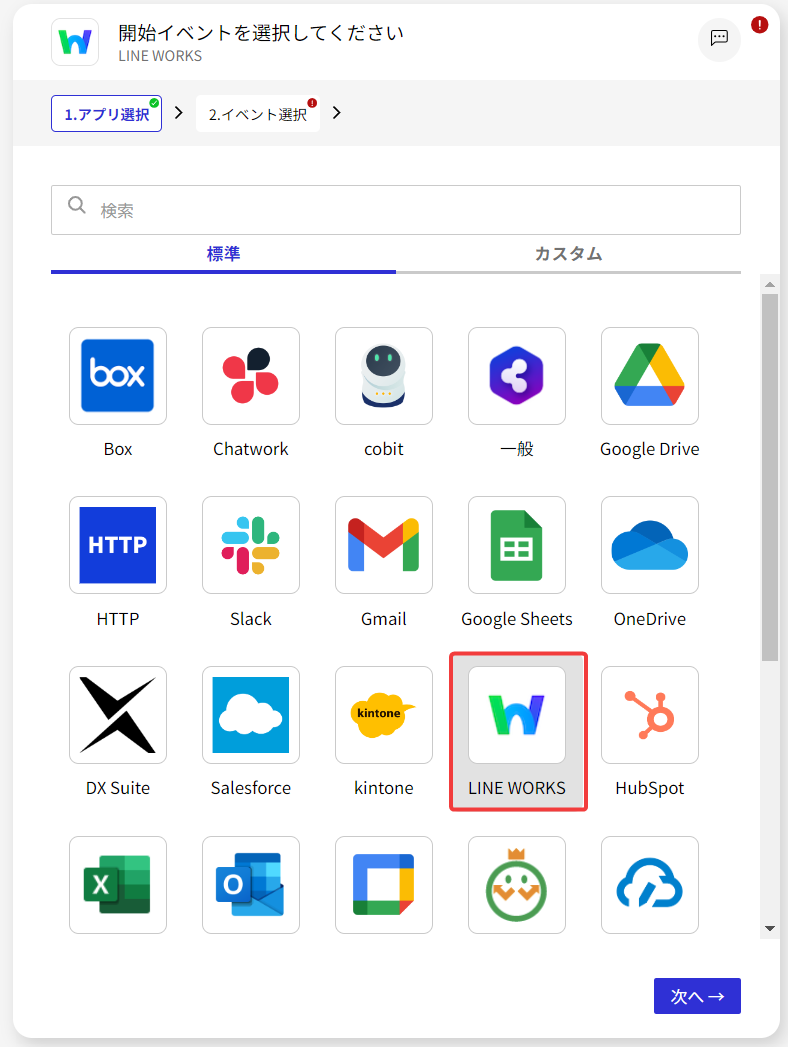The height and width of the screenshot is (1047, 788).
Task: Choose the Google Drive icon
Action: tap(649, 376)
